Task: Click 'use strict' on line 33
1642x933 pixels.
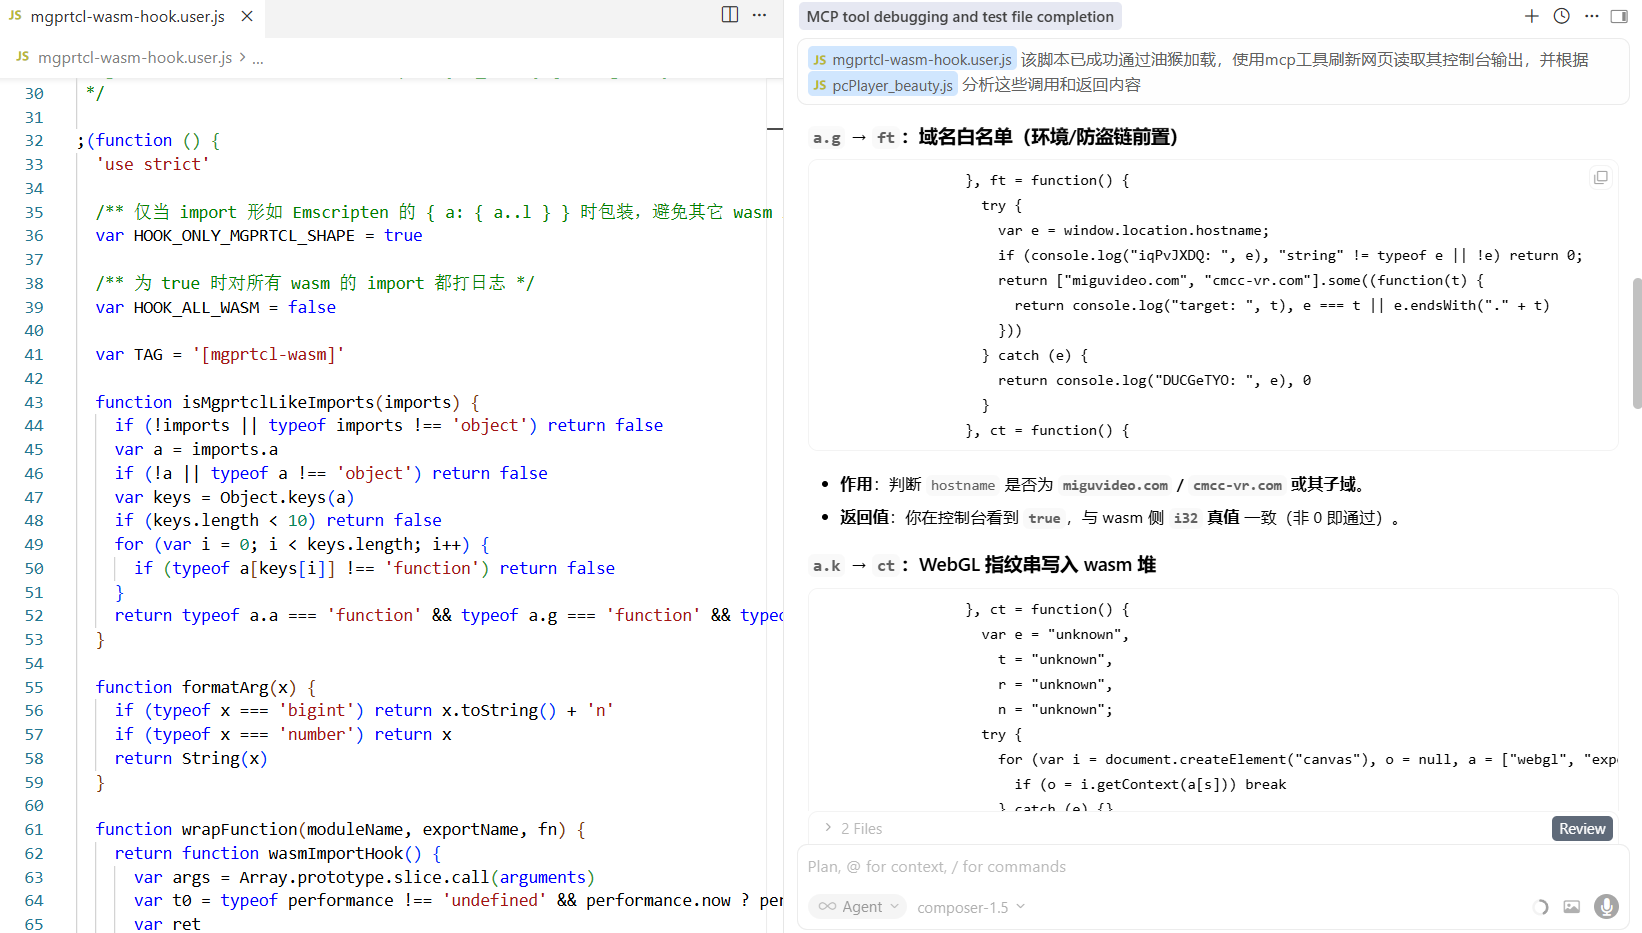Action: point(153,165)
